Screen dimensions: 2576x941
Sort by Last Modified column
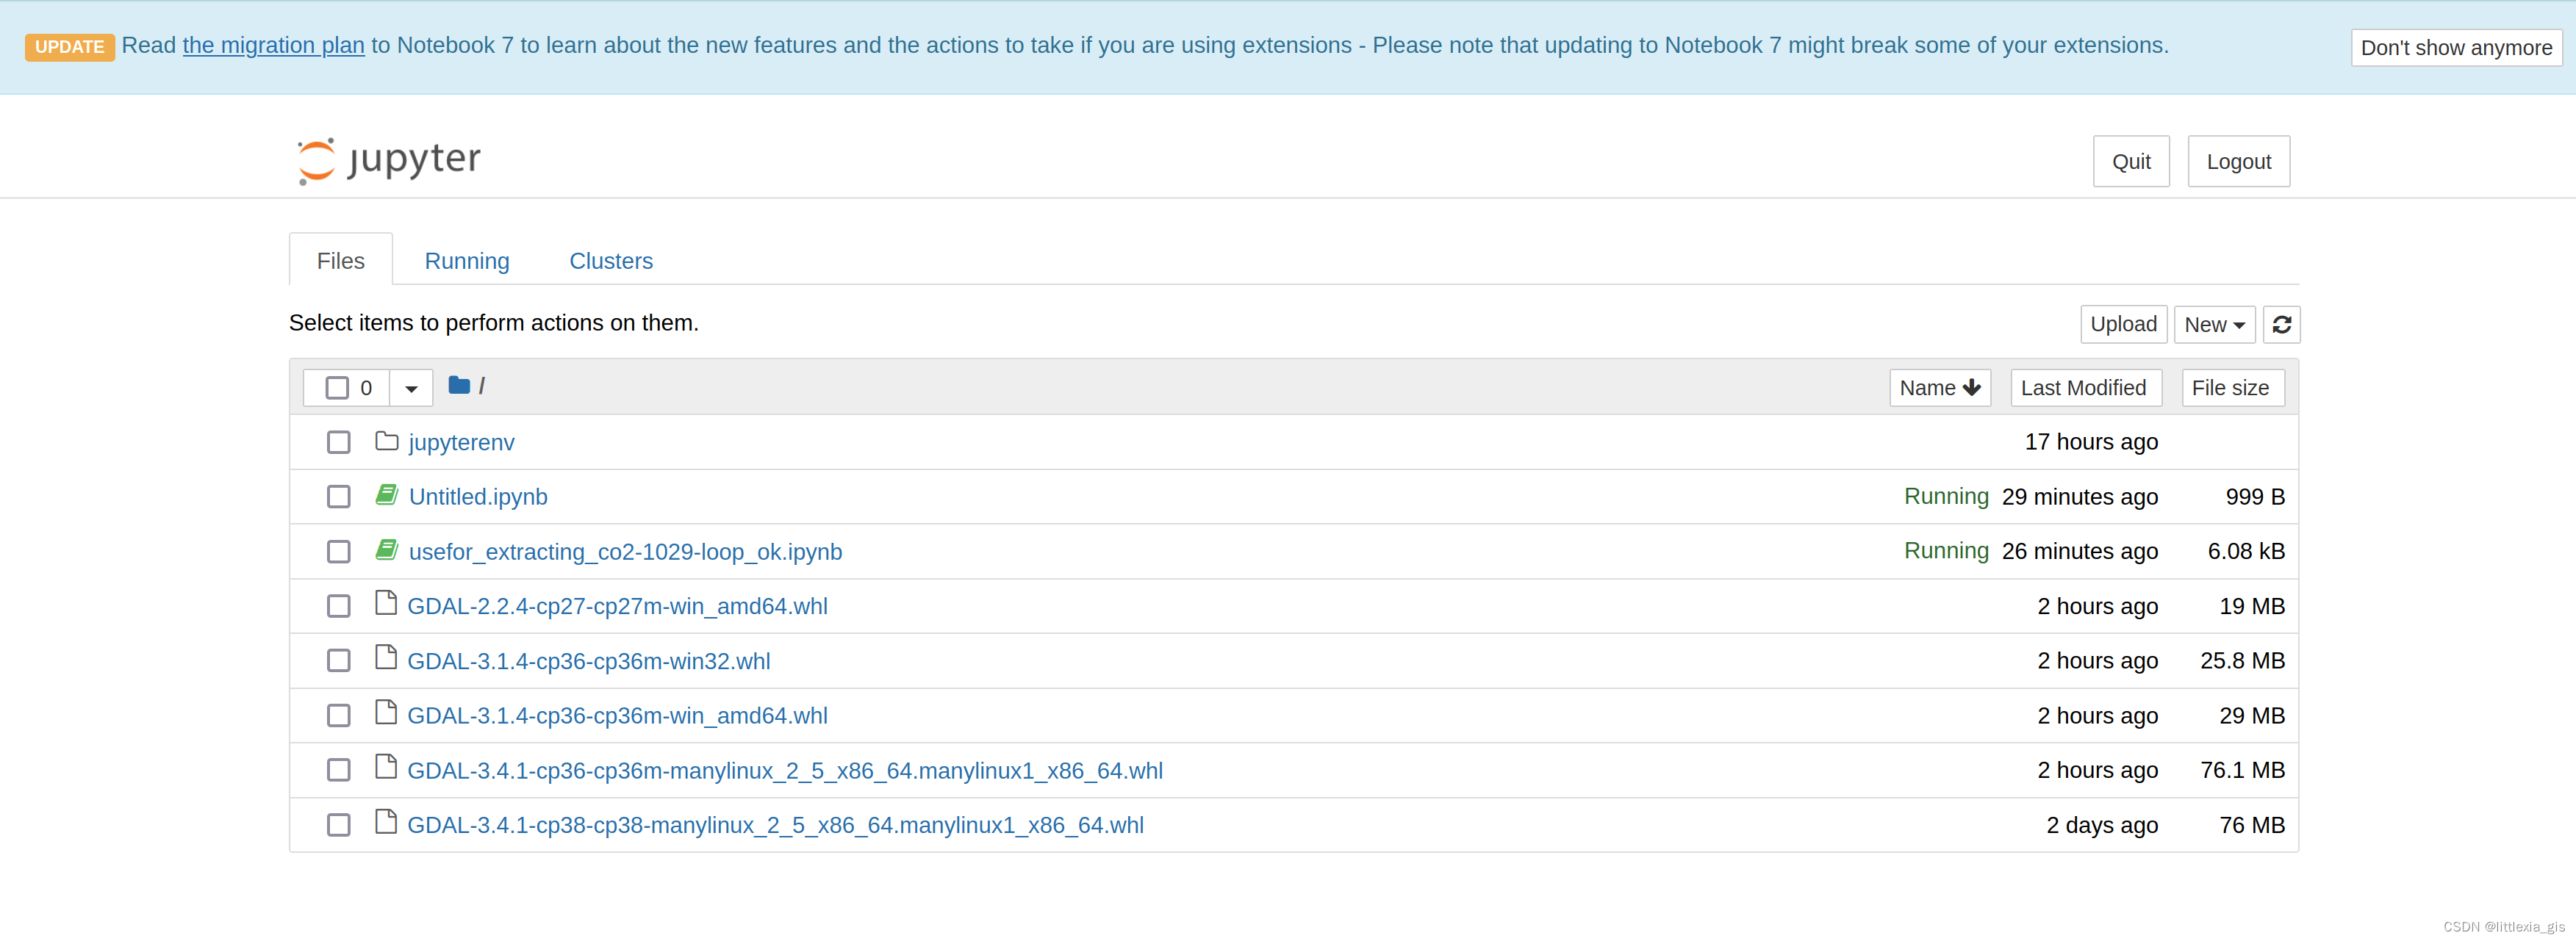tap(2084, 388)
